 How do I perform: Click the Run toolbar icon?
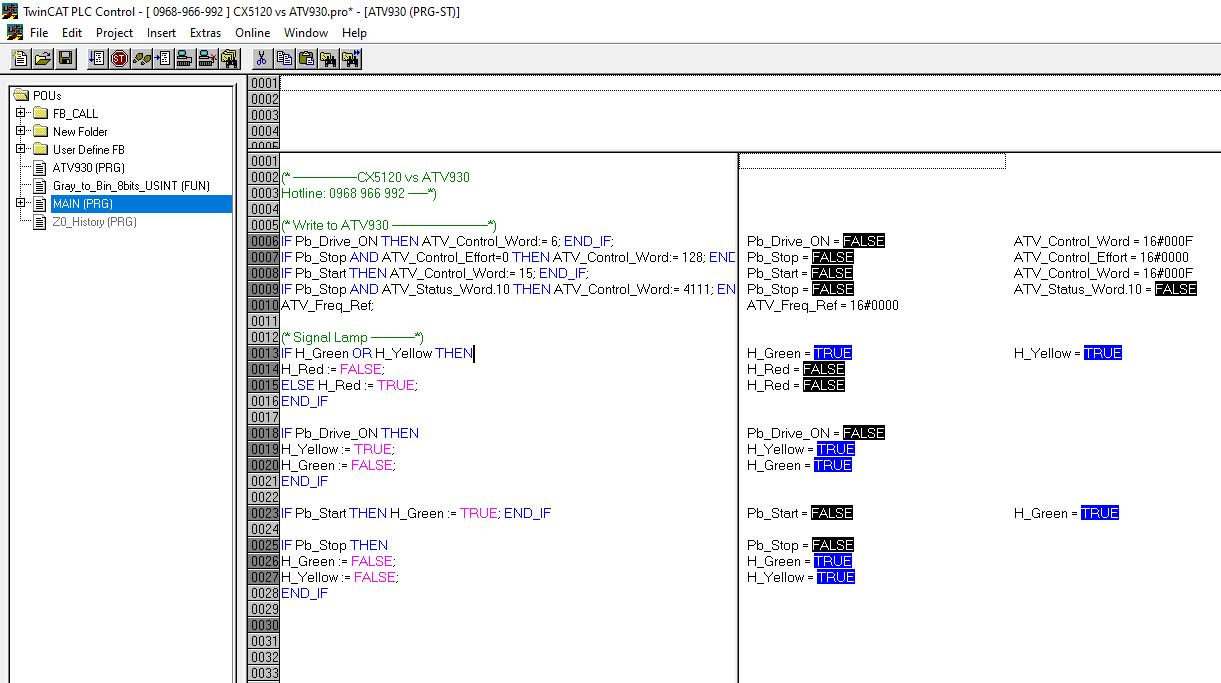pyautogui.click(x=98, y=58)
